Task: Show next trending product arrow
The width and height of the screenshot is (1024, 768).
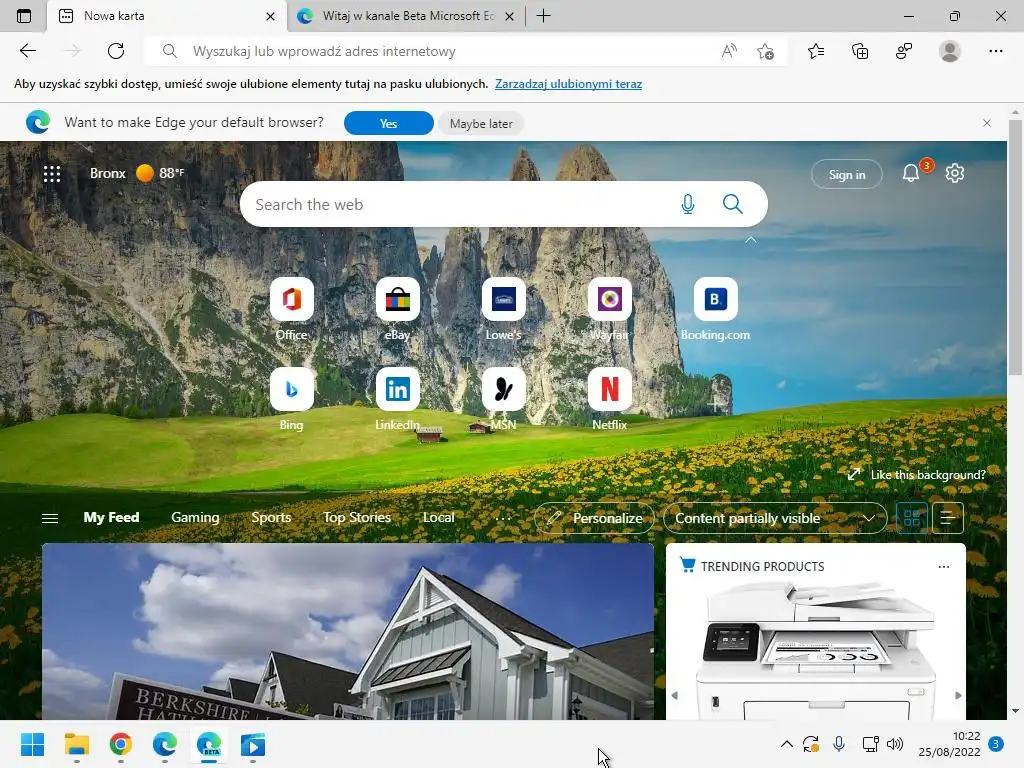Action: pyautogui.click(x=958, y=696)
